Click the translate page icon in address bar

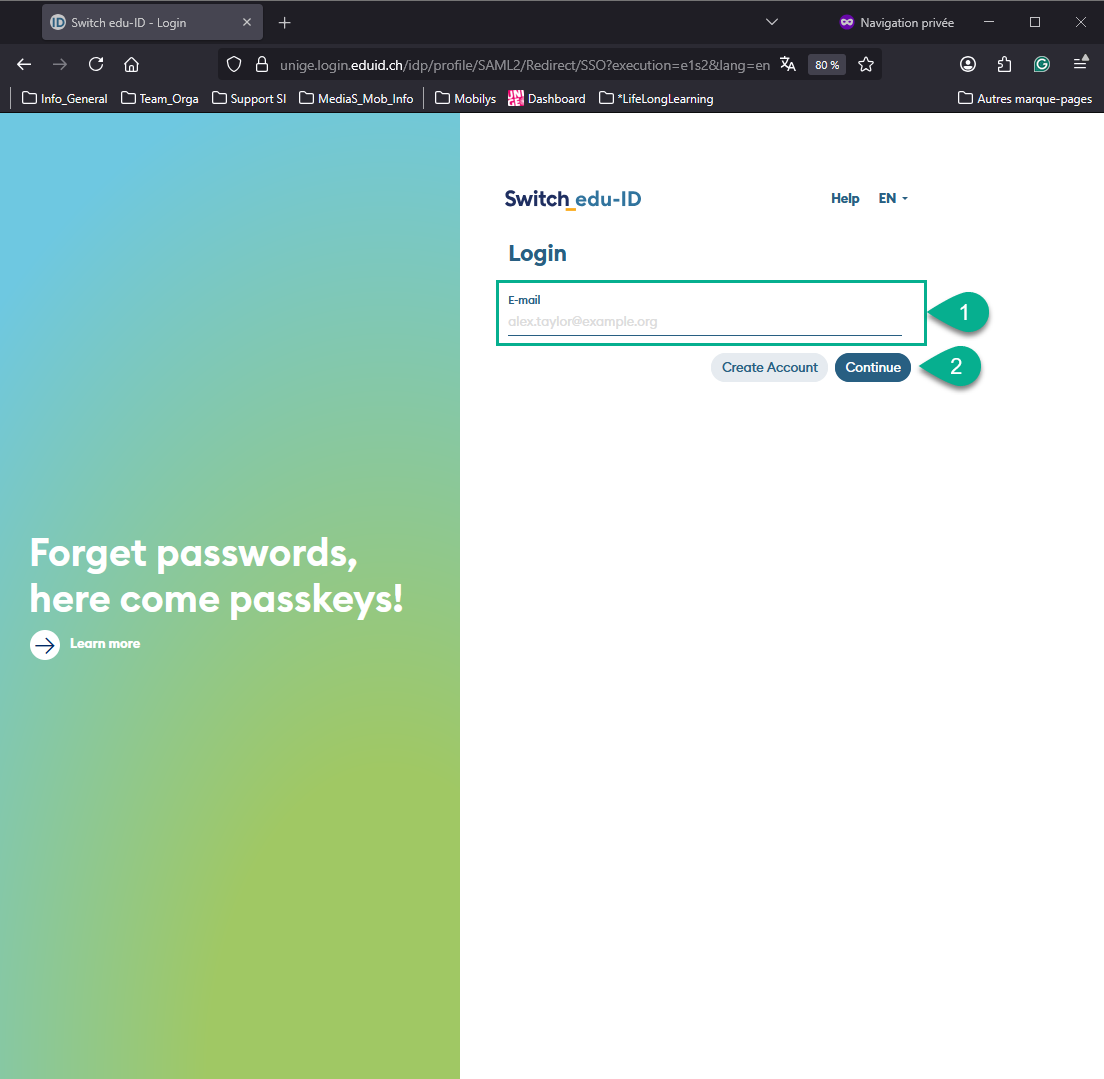[x=788, y=65]
